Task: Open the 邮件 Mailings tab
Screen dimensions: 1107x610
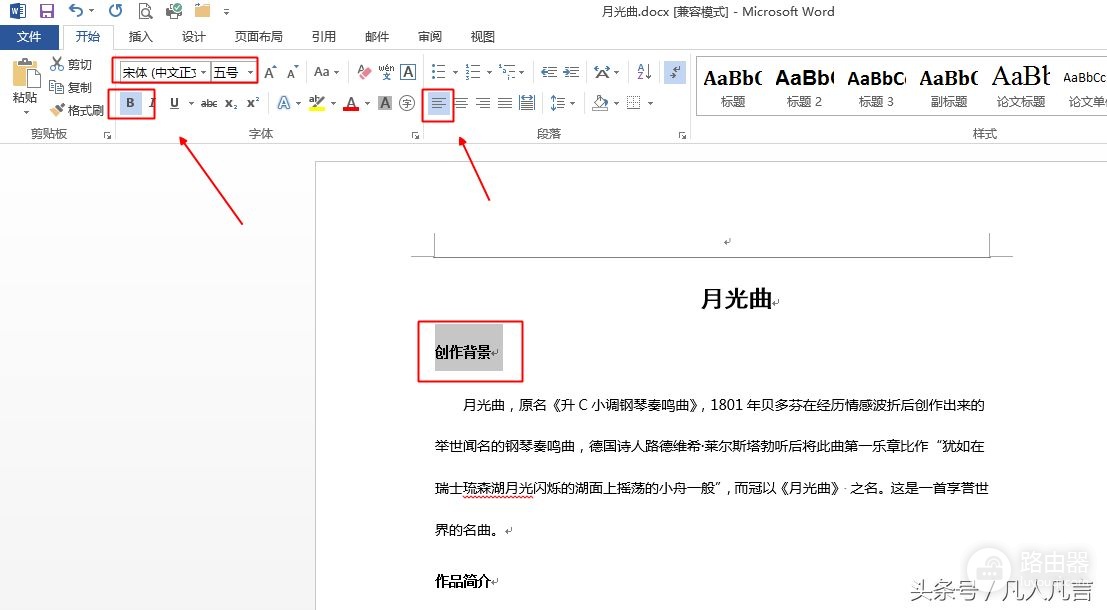Action: tap(377, 37)
